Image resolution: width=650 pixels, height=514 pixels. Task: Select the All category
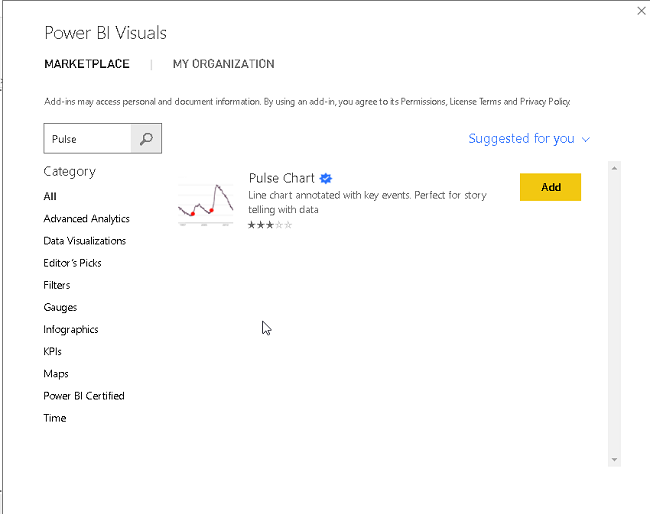coord(50,197)
